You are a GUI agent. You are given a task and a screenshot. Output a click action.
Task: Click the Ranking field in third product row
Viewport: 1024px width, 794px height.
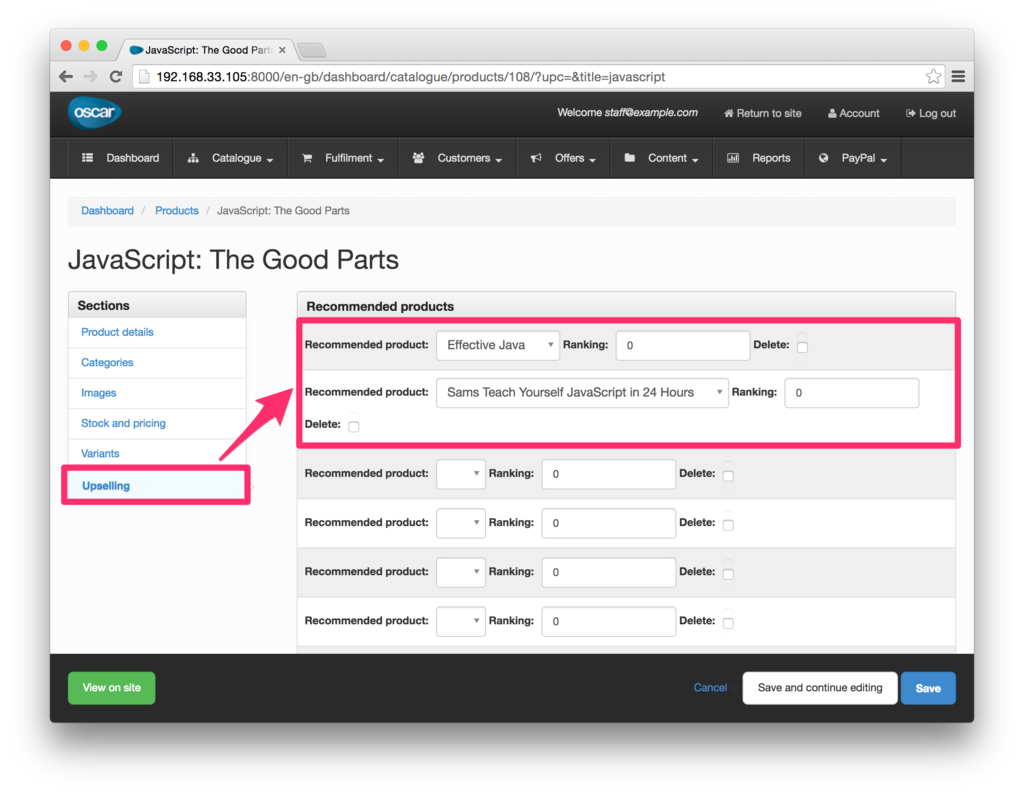tap(609, 473)
